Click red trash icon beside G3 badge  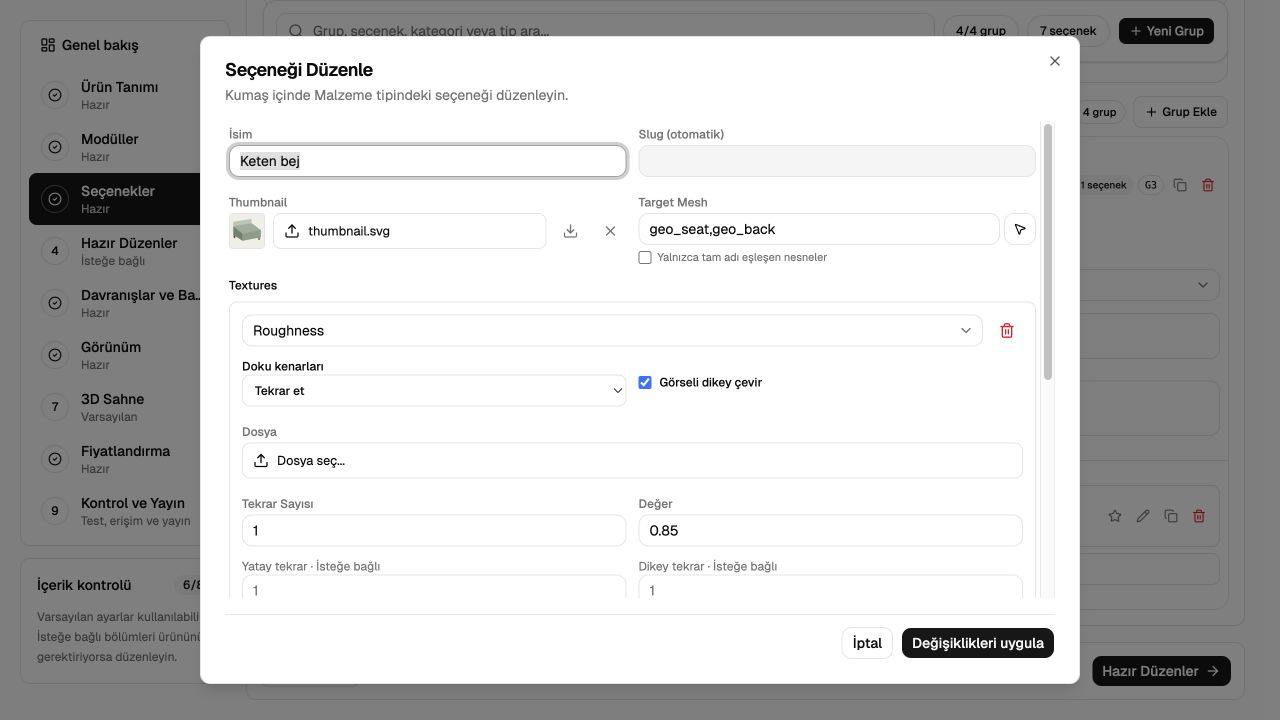[1208, 185]
